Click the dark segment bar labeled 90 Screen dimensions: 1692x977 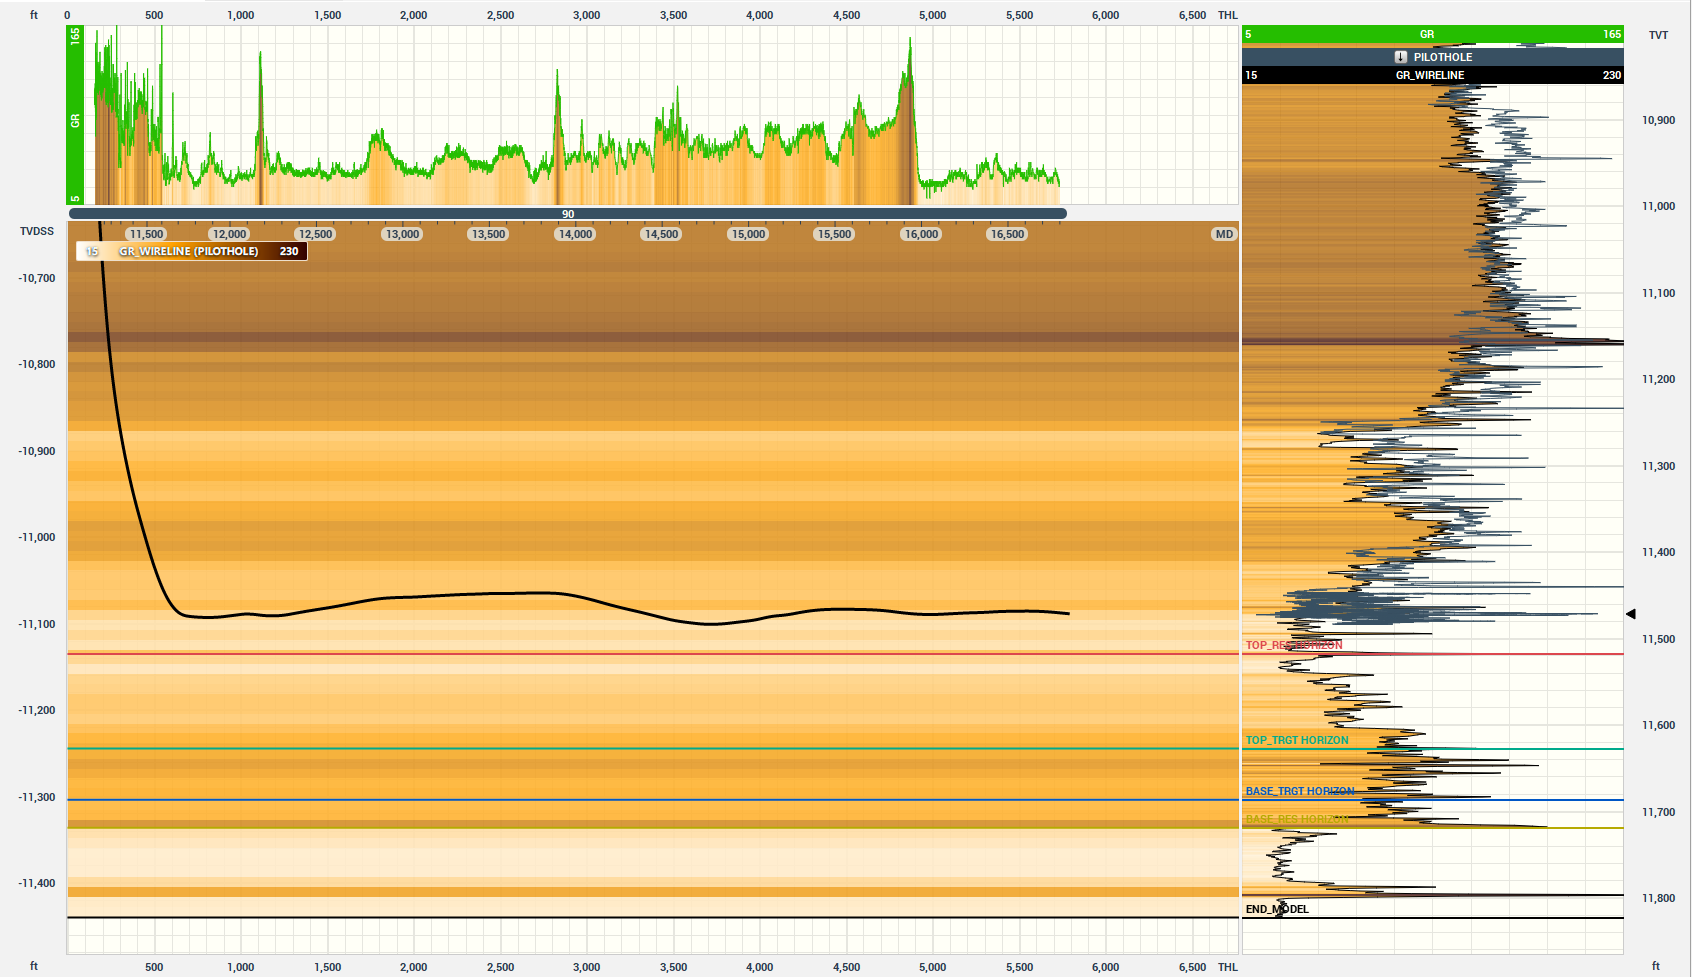(568, 214)
